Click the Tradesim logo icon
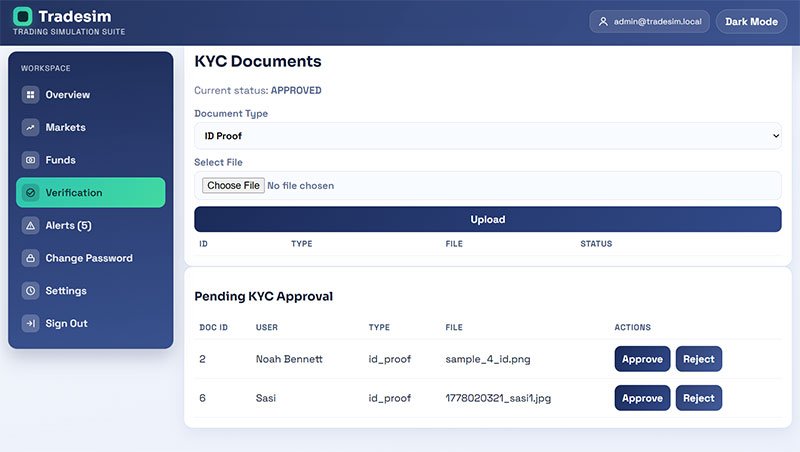This screenshot has height=452, width=800. [x=22, y=16]
